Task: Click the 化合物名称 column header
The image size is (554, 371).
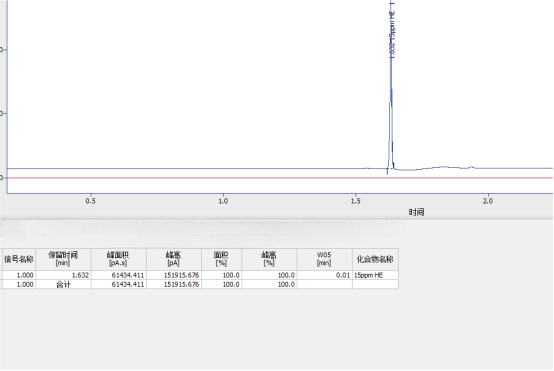Action: pyautogui.click(x=375, y=259)
